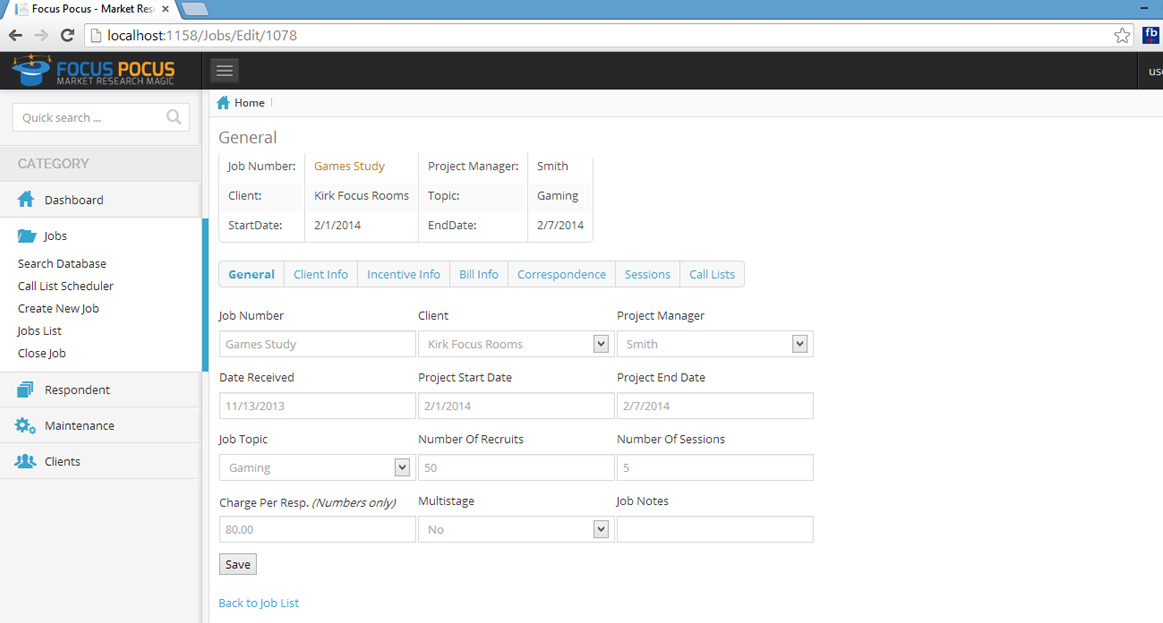The image size is (1163, 623).
Task: Switch to the Client Info tab
Action: point(320,274)
